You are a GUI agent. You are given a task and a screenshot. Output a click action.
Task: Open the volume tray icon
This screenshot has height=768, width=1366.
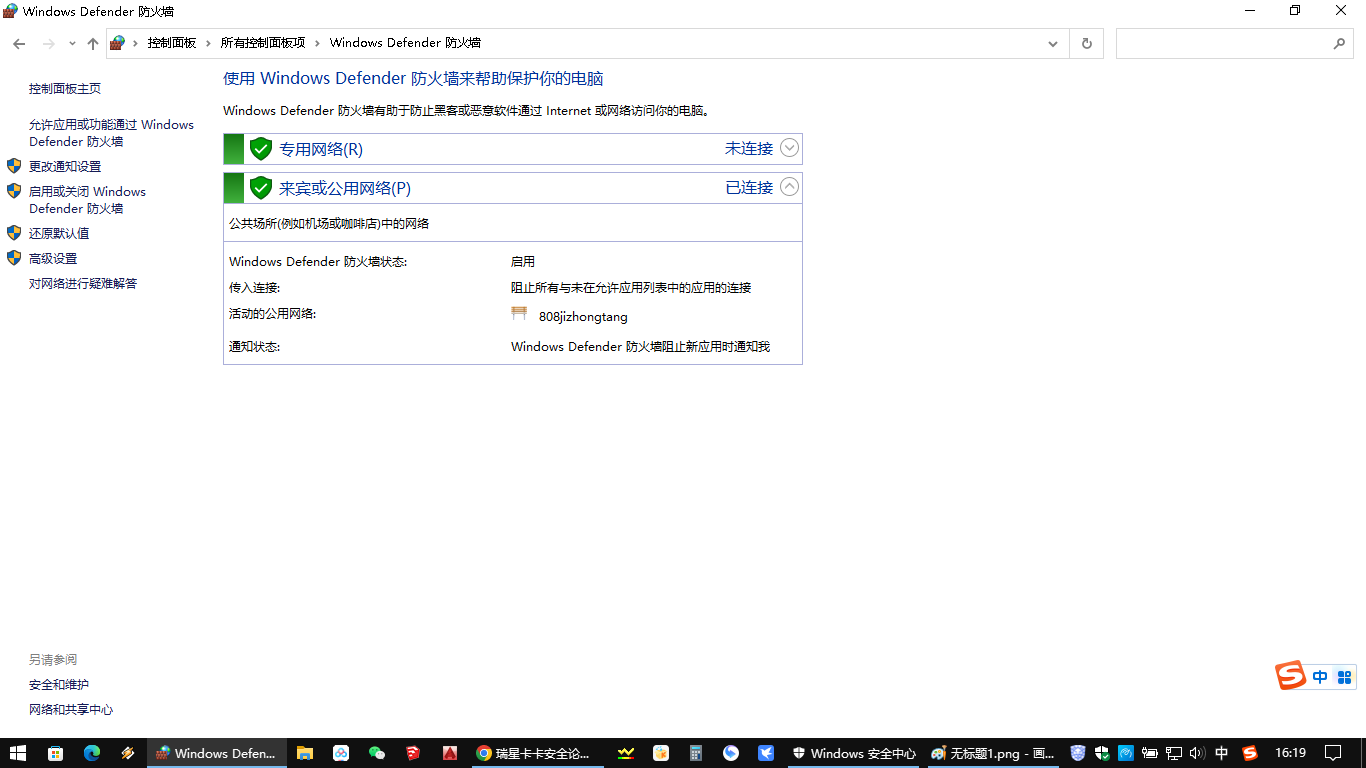click(x=1197, y=753)
